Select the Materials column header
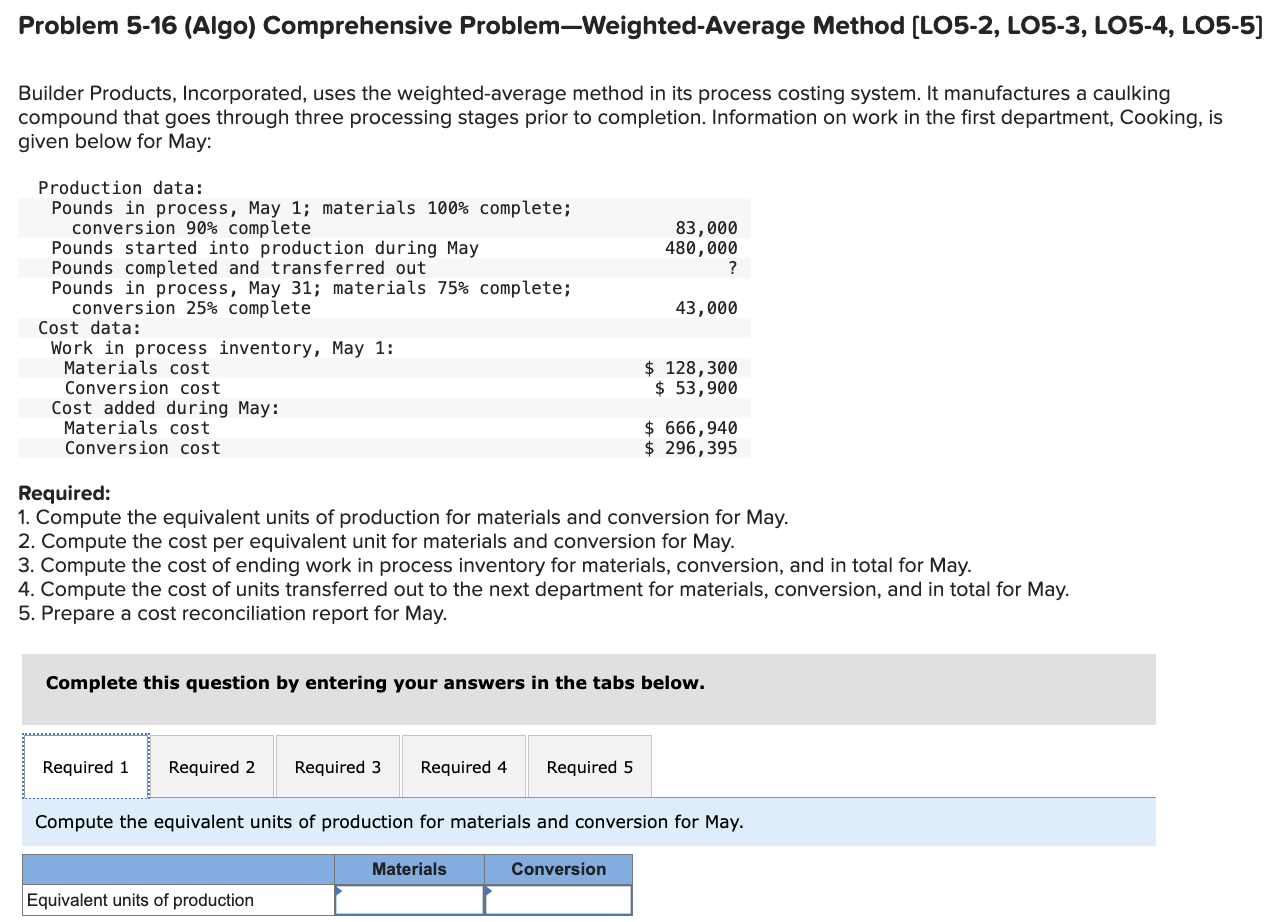The image size is (1276, 922). click(x=408, y=868)
